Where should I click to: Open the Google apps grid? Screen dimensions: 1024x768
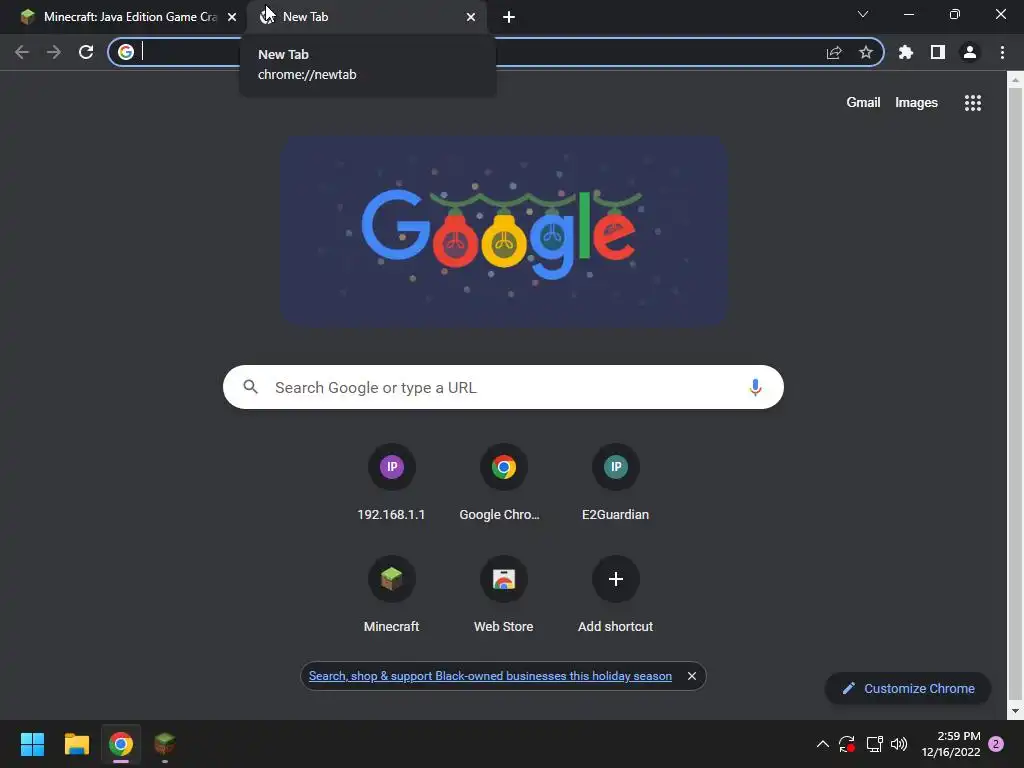click(x=973, y=103)
